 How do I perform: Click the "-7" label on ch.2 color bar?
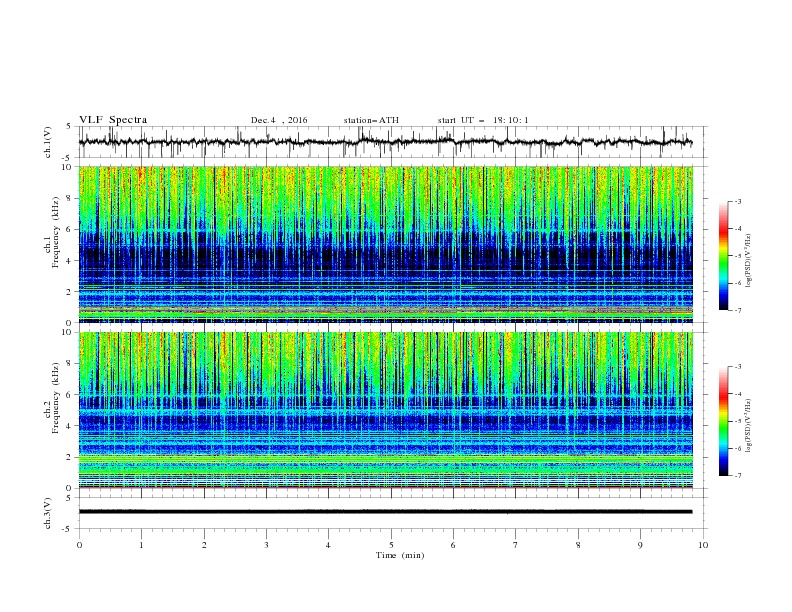pos(737,475)
